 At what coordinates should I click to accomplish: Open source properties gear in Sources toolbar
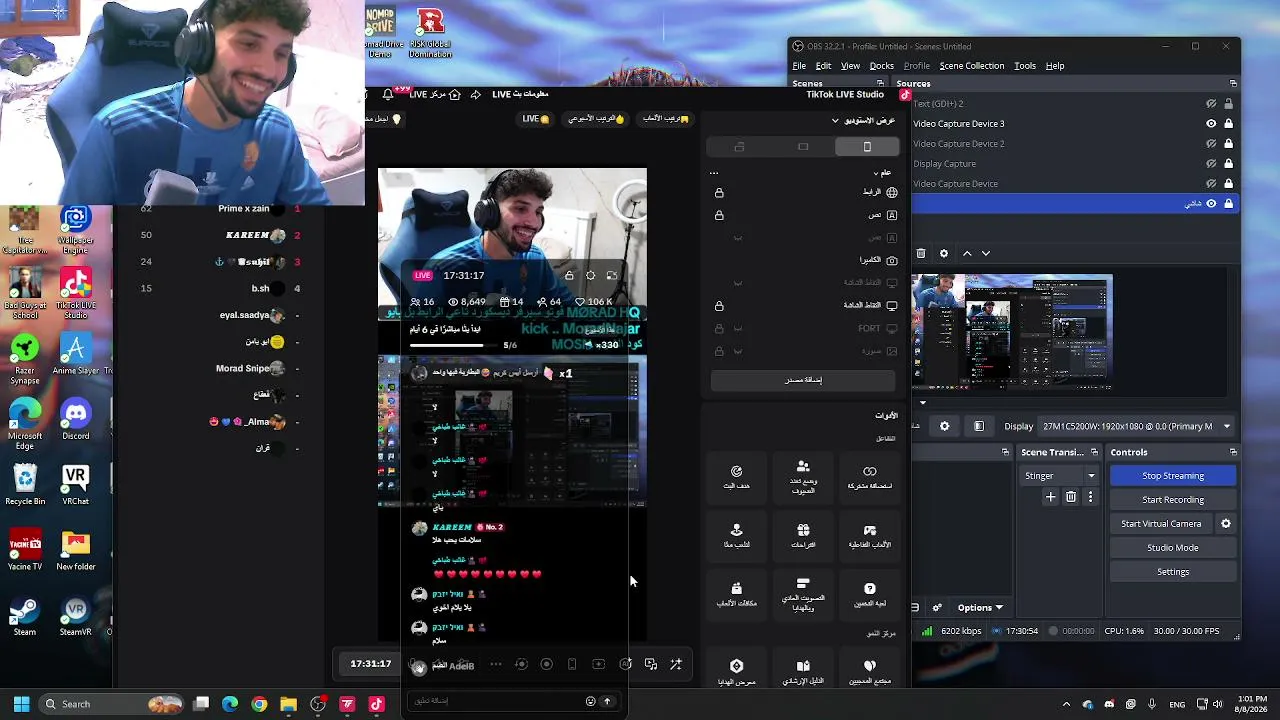coord(943,254)
